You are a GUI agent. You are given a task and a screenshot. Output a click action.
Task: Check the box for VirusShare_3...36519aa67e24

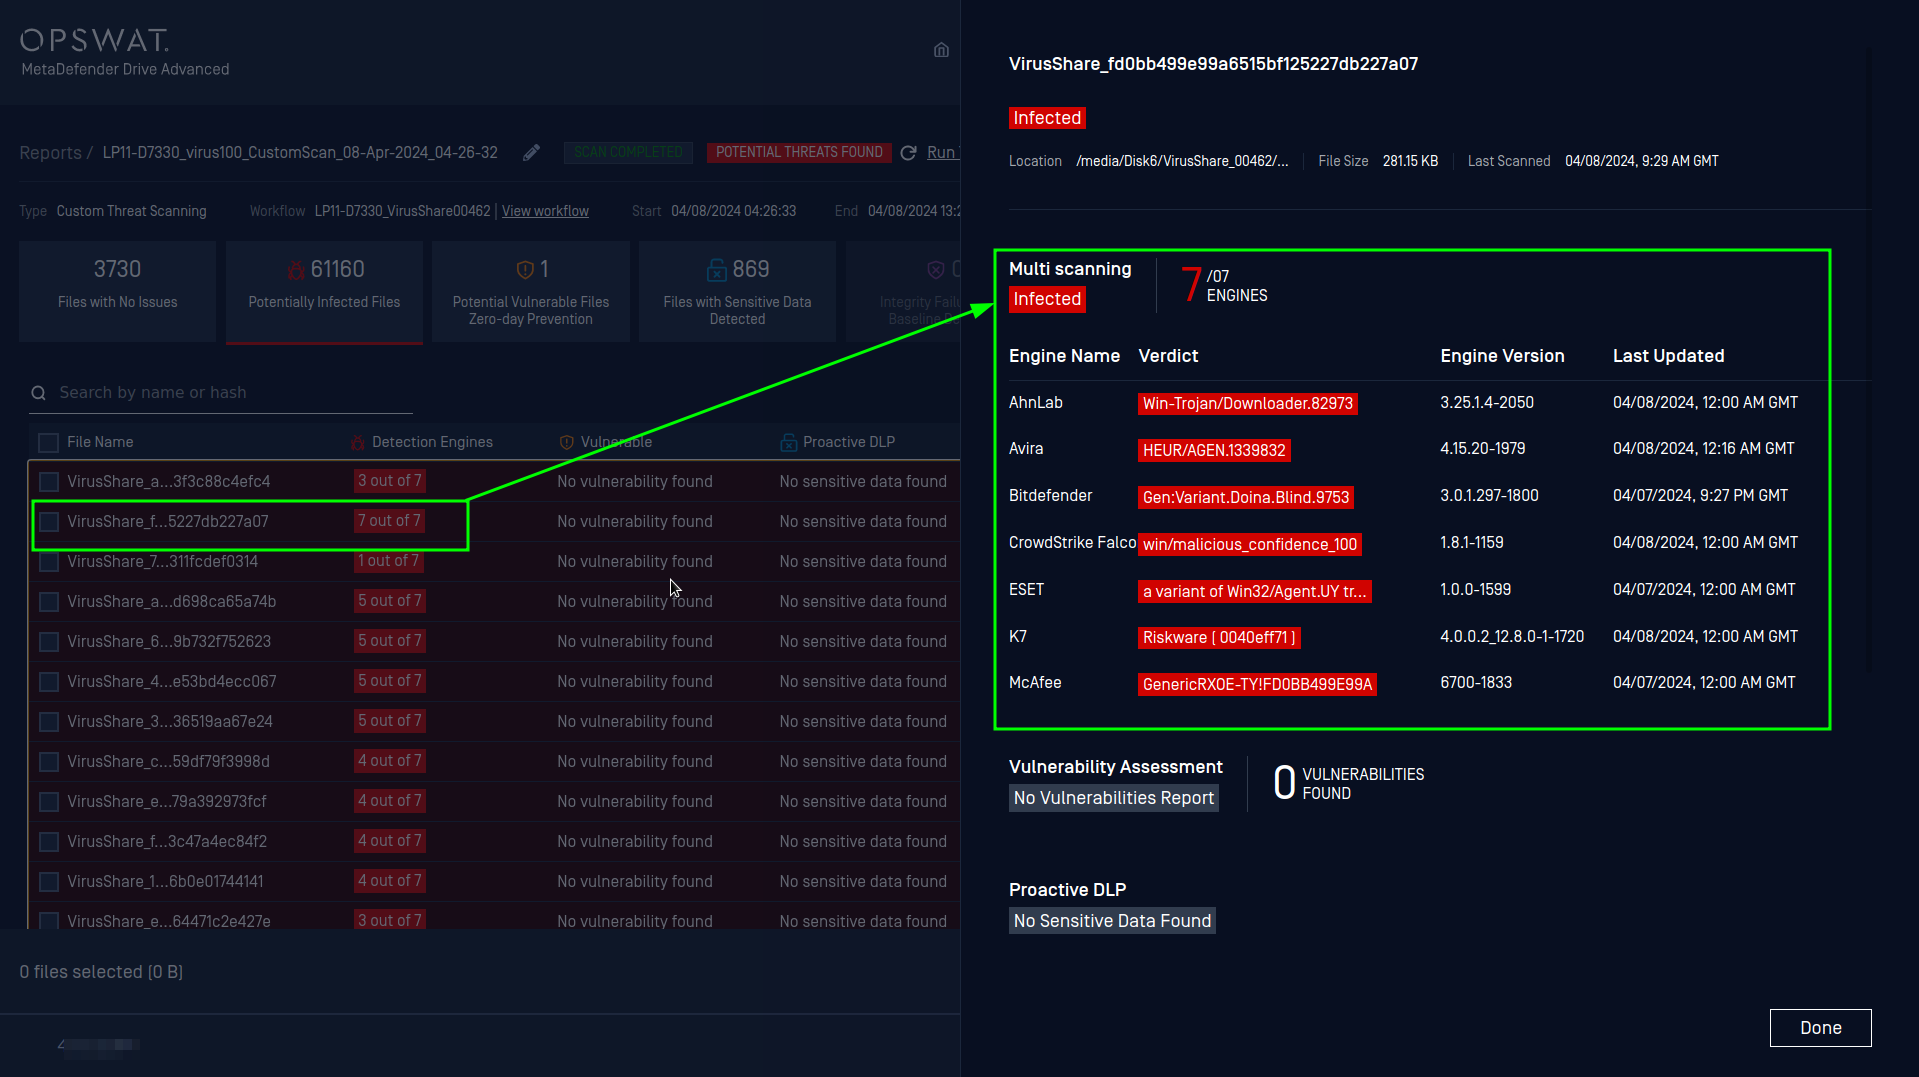tap(48, 722)
